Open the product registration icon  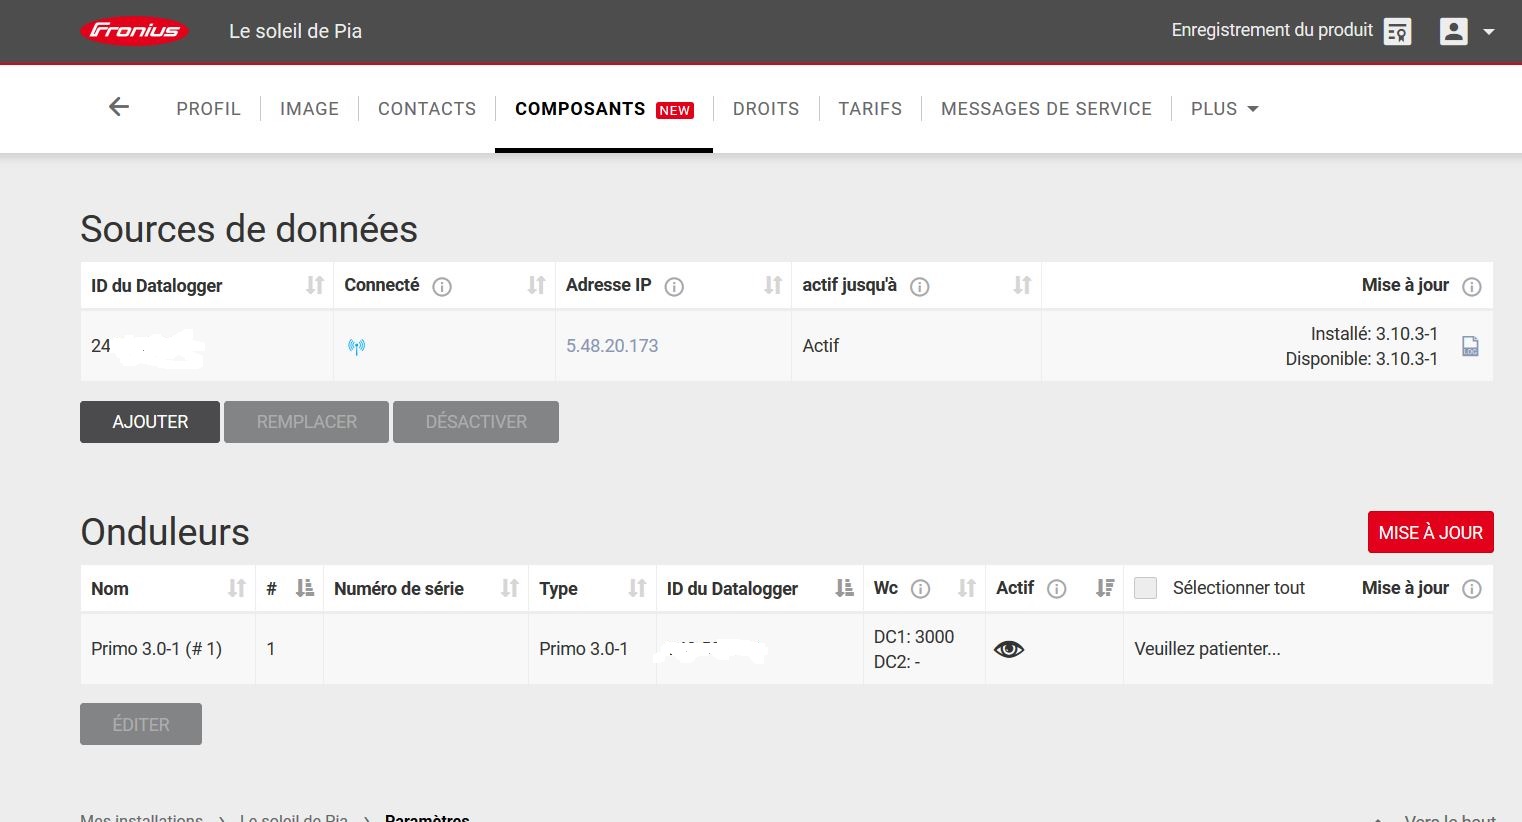pos(1397,32)
